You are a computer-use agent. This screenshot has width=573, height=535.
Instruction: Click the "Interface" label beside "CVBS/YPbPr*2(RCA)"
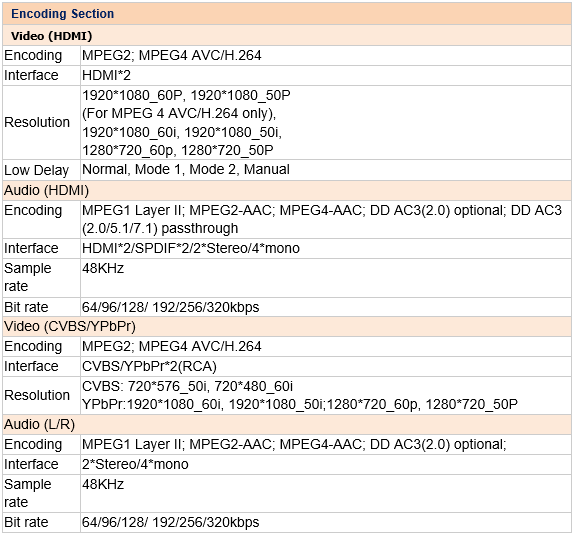[x=31, y=367]
